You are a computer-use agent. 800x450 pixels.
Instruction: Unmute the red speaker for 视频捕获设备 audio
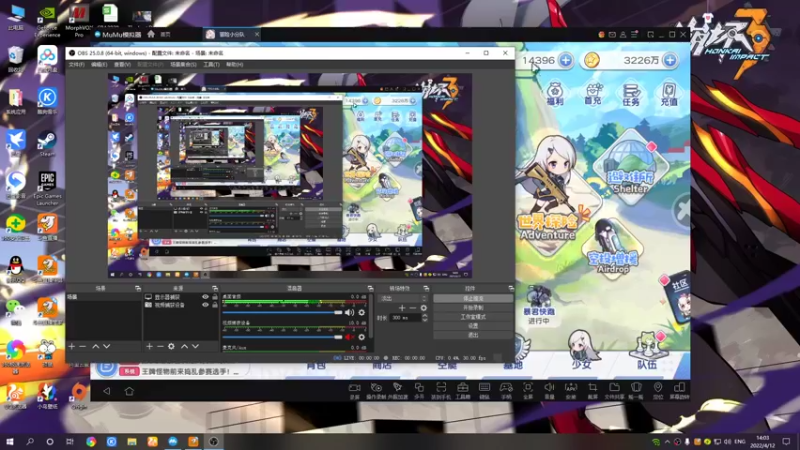click(349, 337)
